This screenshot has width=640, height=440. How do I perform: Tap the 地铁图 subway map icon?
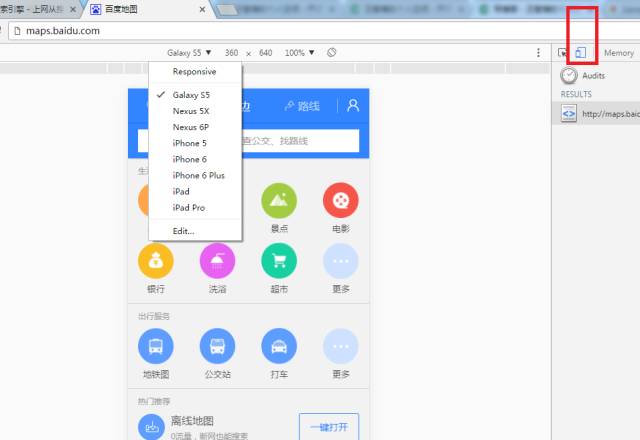point(156,346)
